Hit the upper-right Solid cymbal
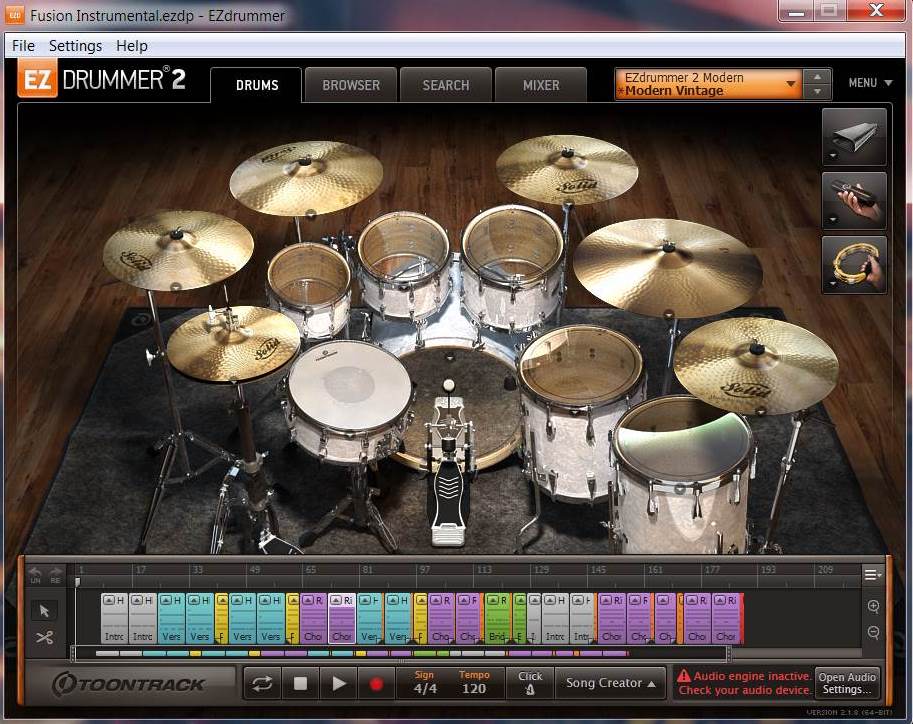The image size is (913, 724). (x=567, y=169)
